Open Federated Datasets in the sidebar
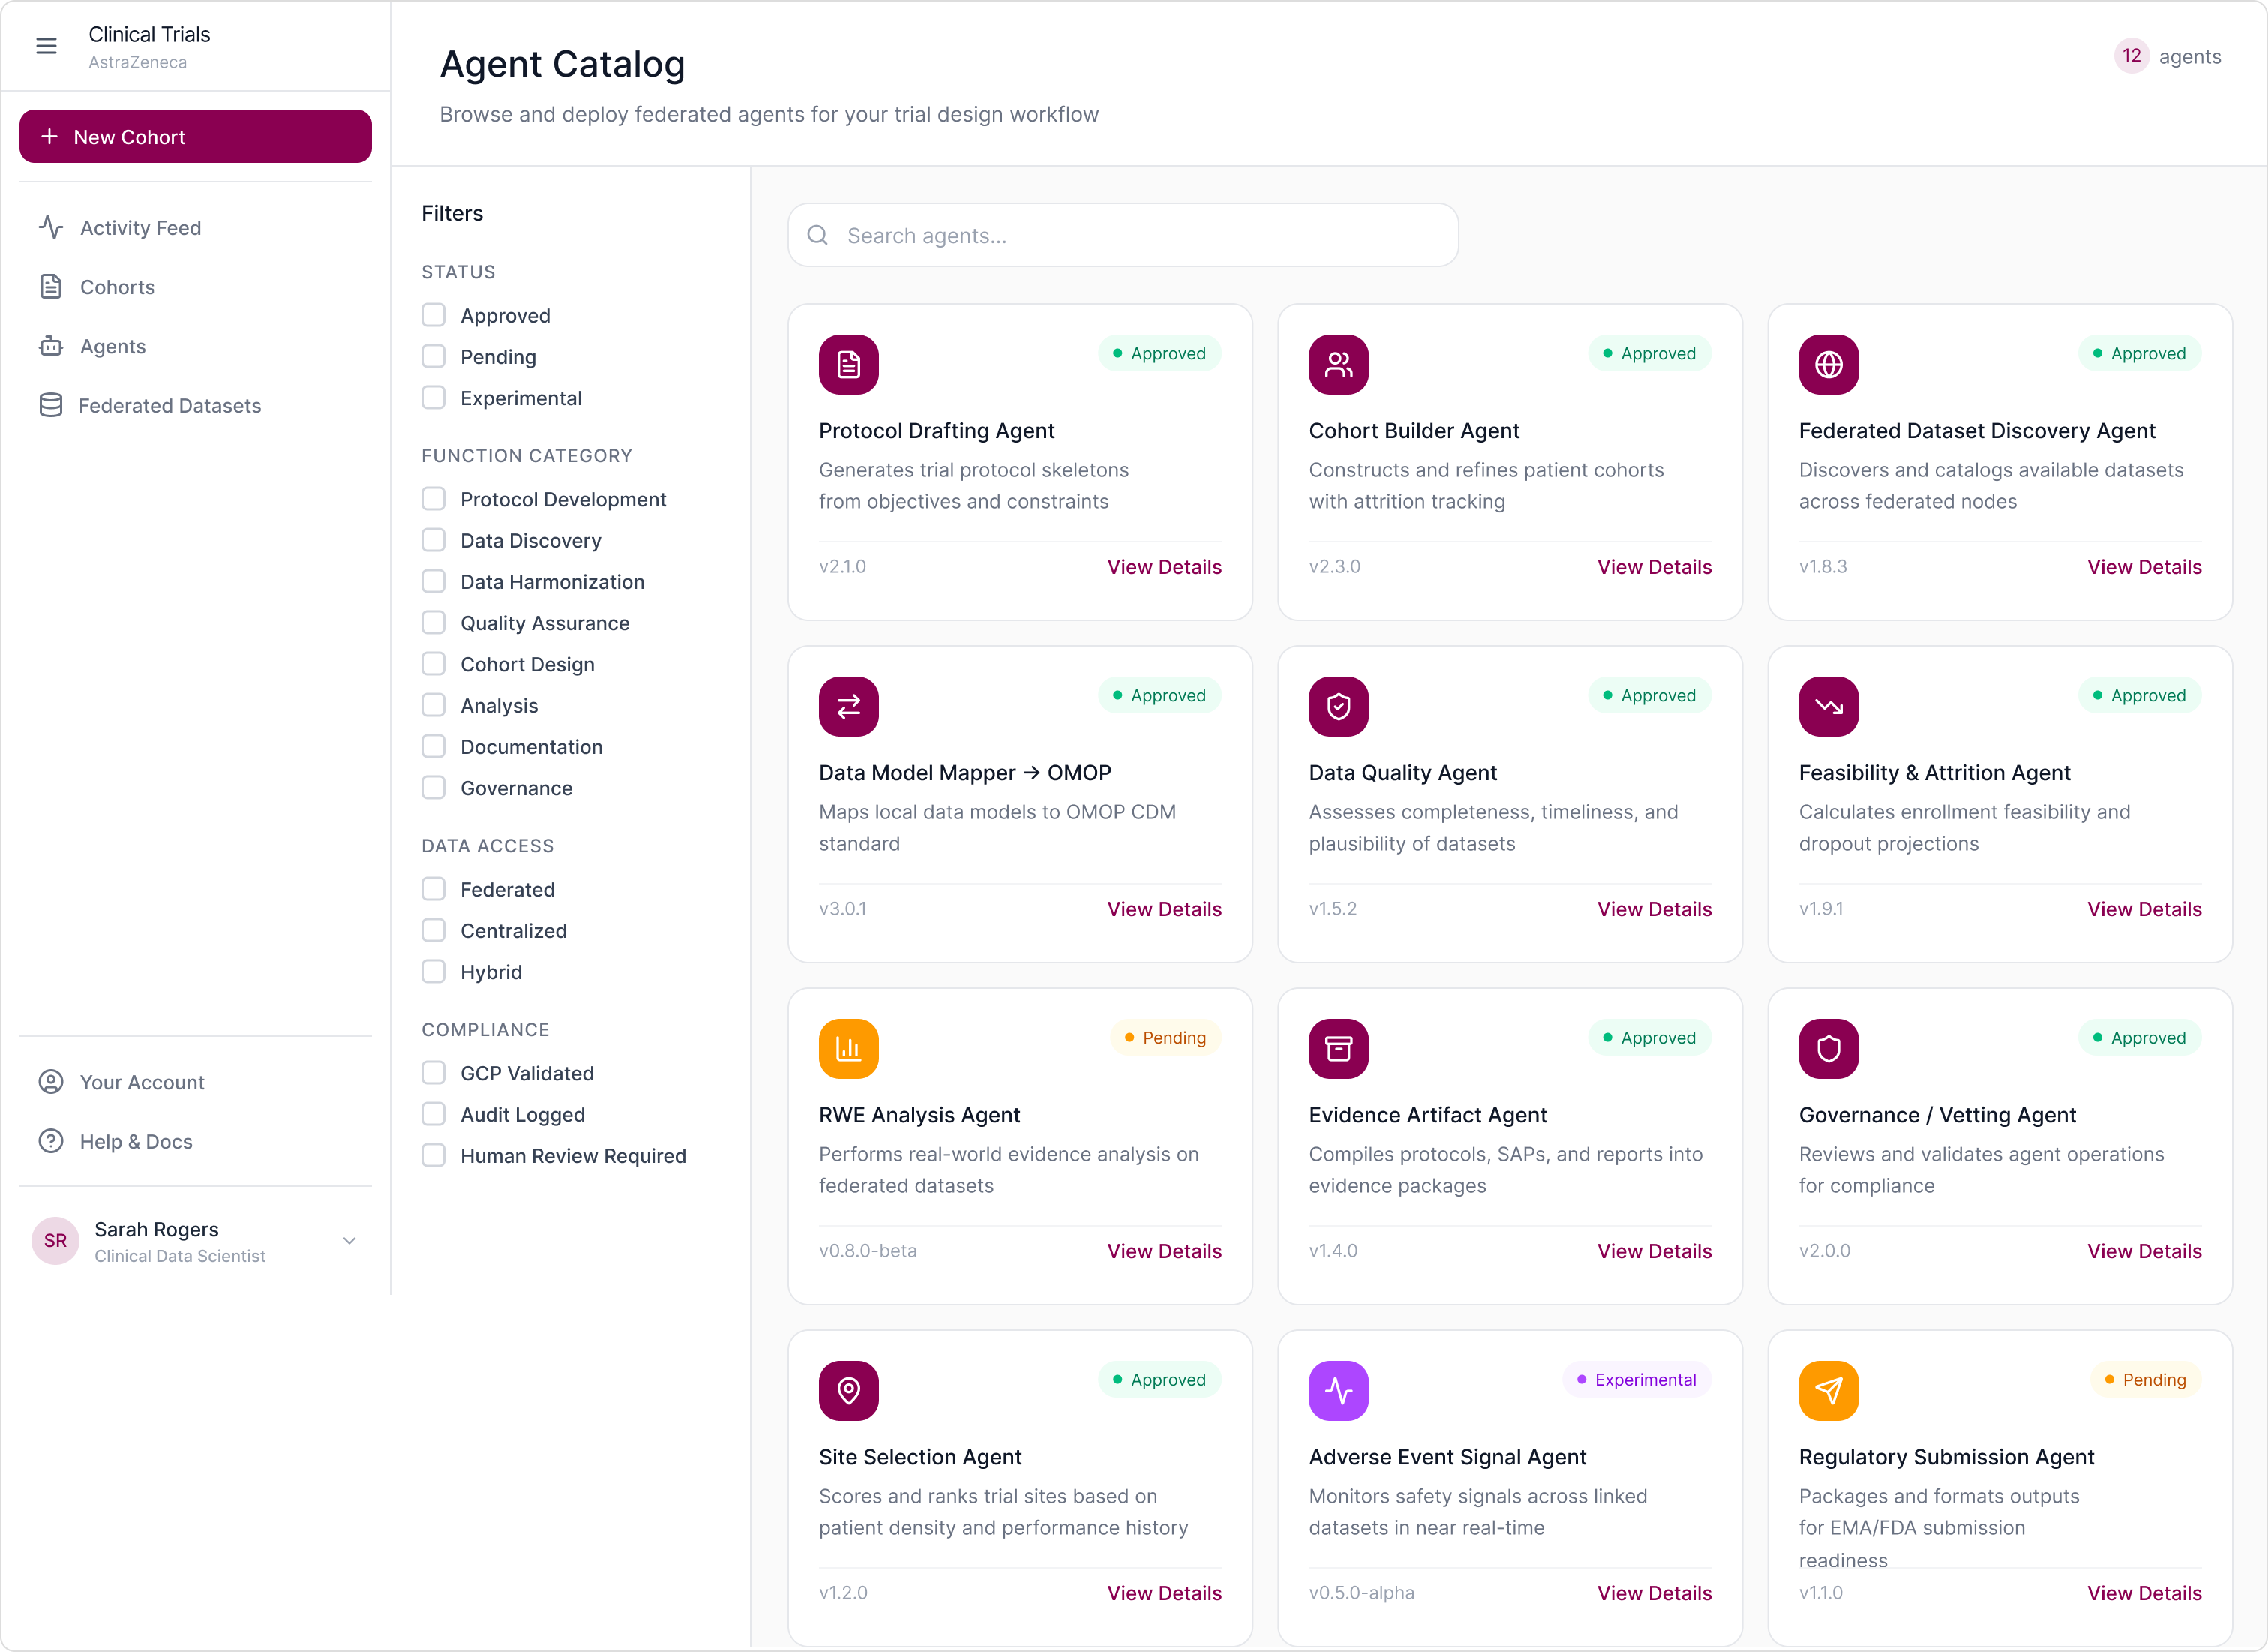 click(x=195, y=405)
